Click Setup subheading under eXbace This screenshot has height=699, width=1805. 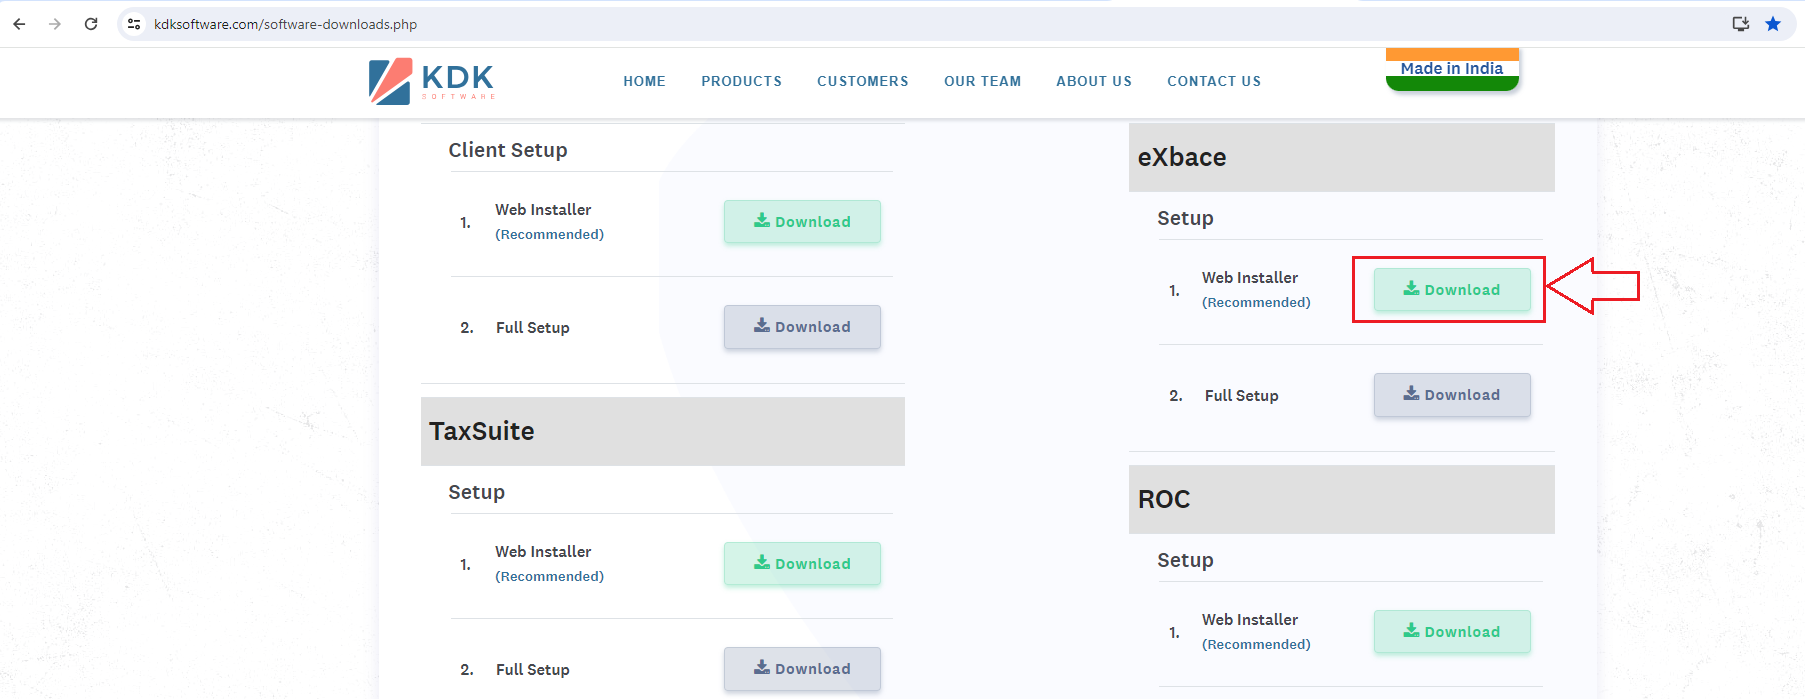point(1185,218)
